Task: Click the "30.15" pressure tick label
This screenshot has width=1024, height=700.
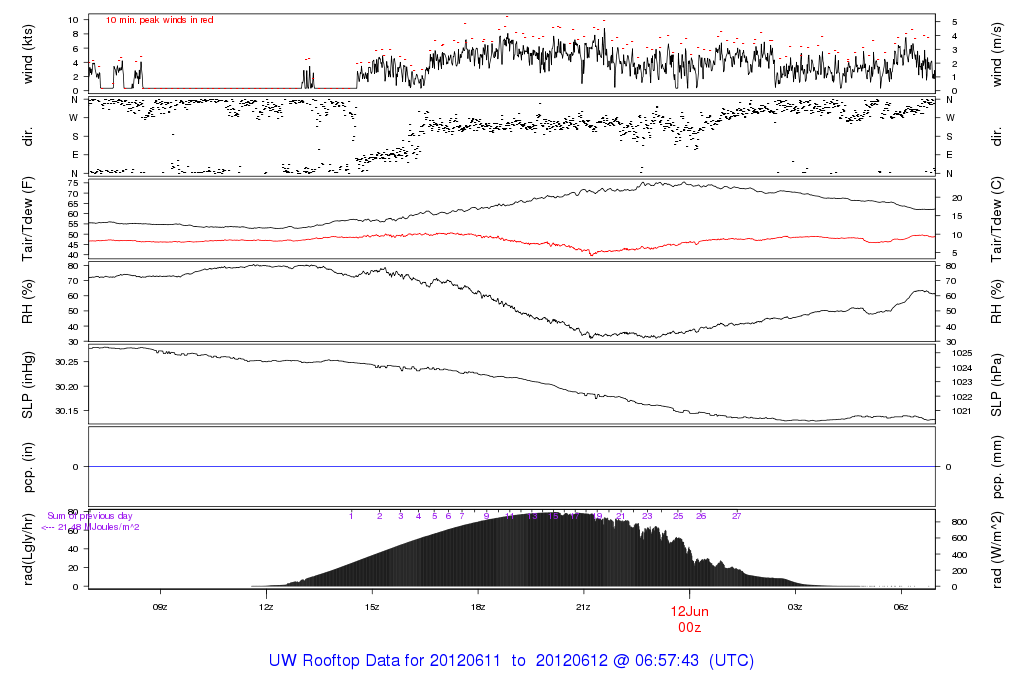Action: tap(67, 411)
